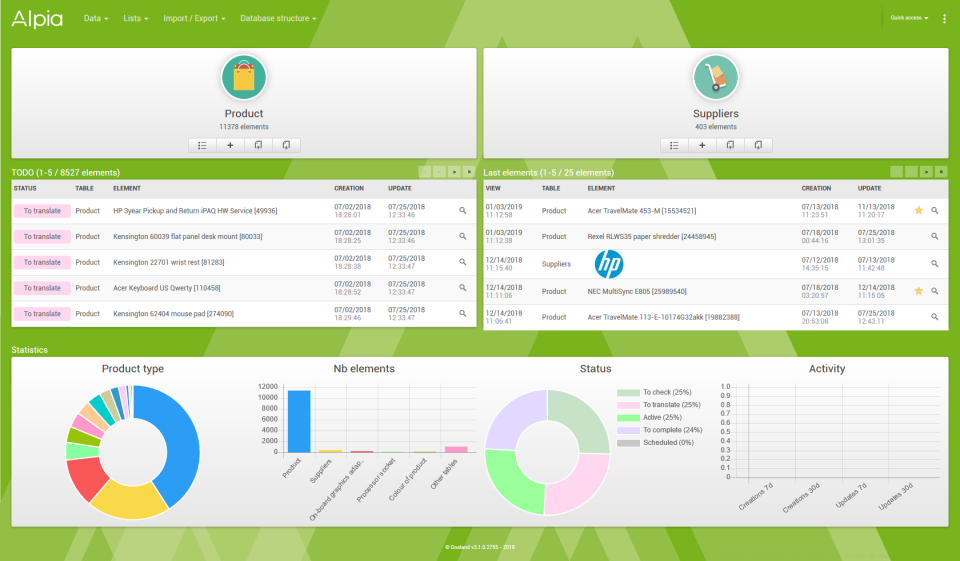Click To translate badge on HP 3year Pickup row

[42, 211]
